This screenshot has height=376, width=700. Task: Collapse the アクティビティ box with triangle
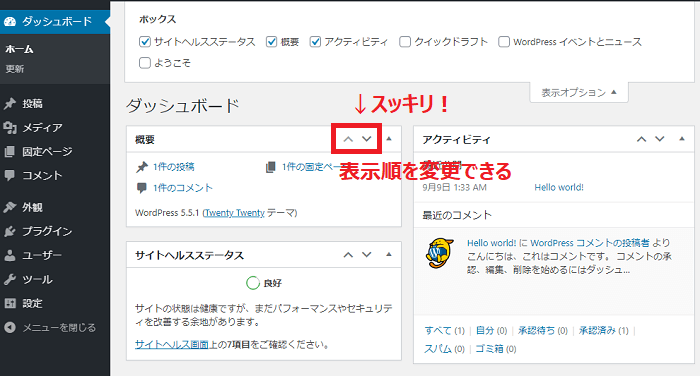point(682,139)
